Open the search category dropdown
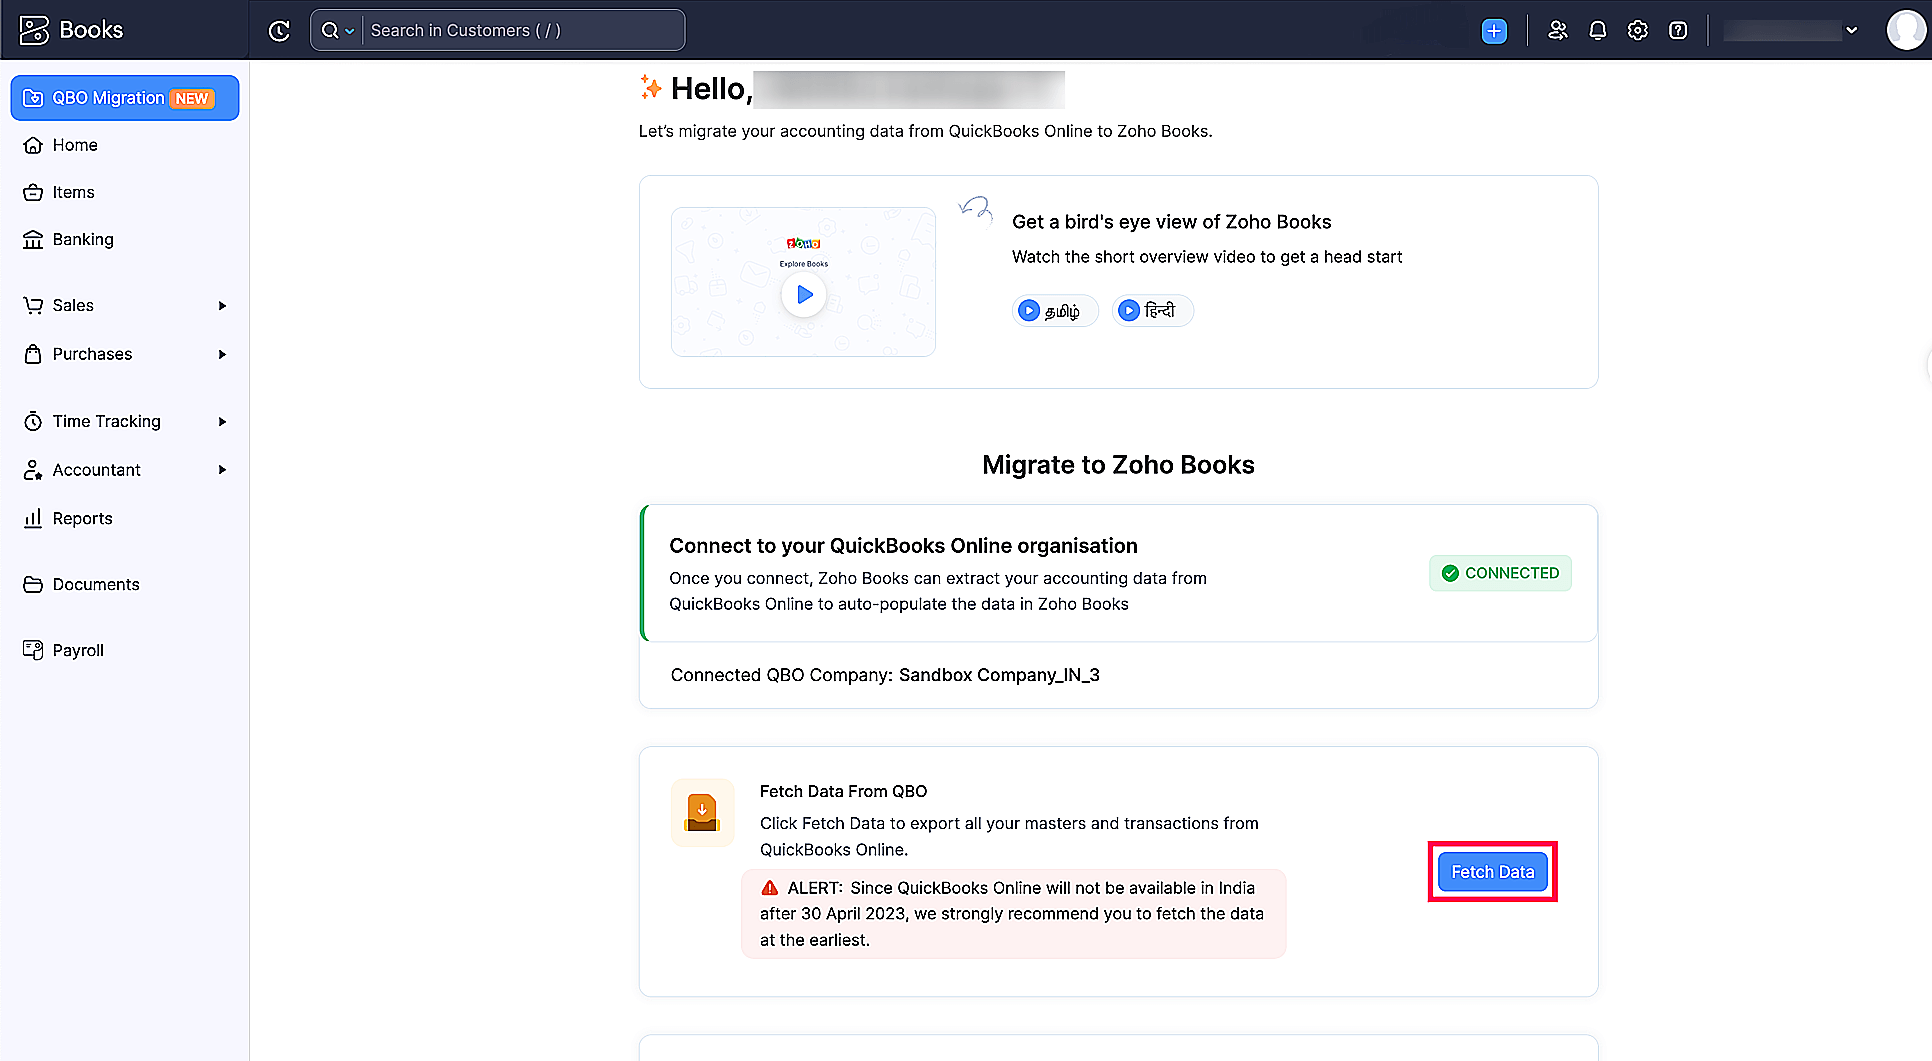The image size is (1932, 1061). [349, 30]
